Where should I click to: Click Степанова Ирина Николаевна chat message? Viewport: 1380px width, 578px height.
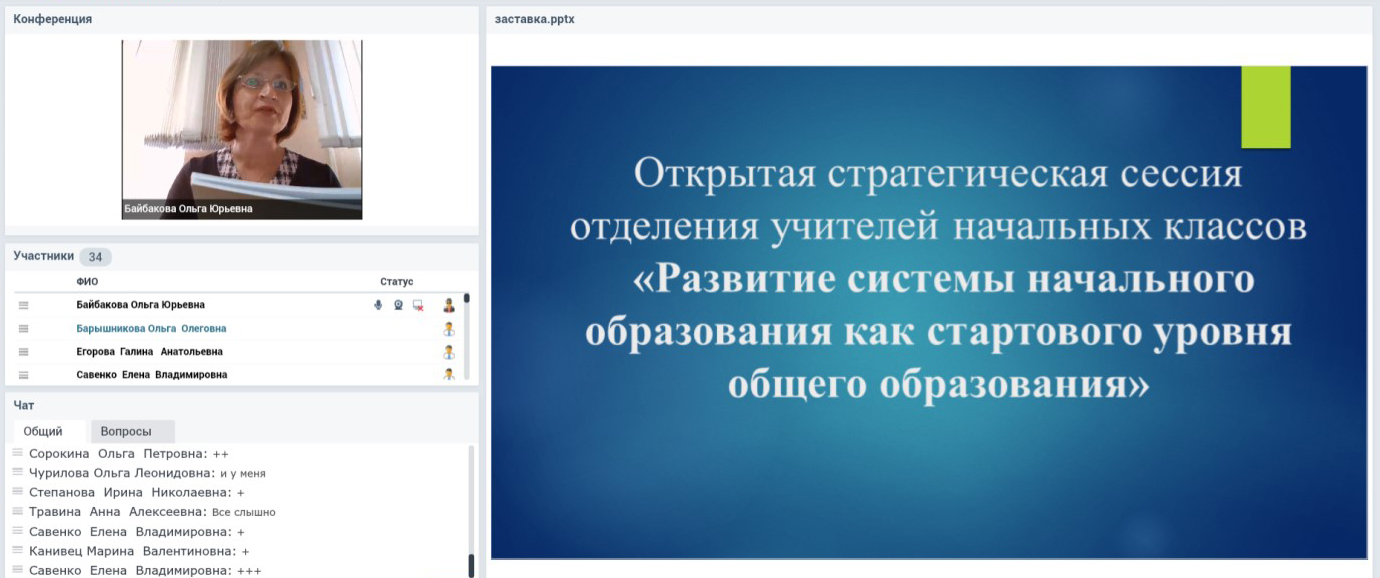point(137,492)
